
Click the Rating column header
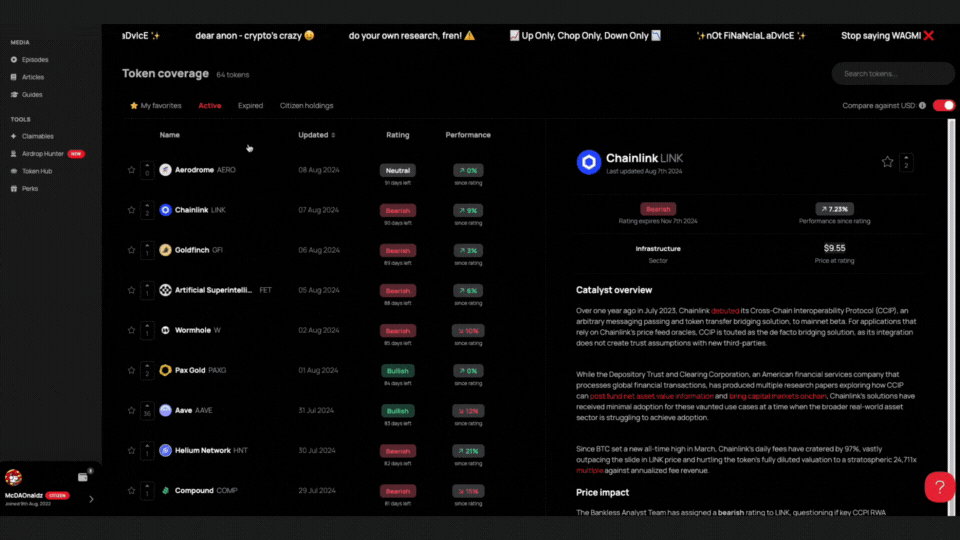(x=397, y=135)
